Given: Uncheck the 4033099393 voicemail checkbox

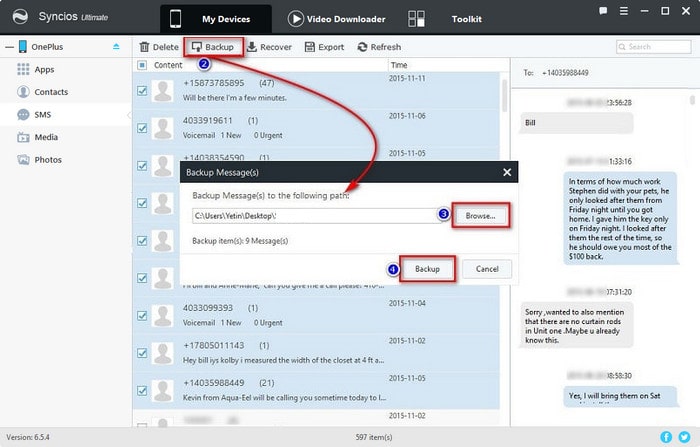Looking at the screenshot, I should click(142, 316).
